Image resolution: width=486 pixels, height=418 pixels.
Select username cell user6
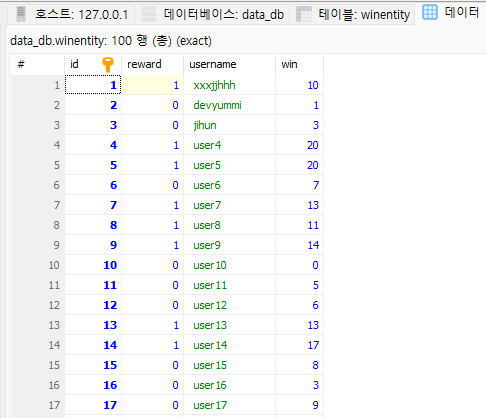229,185
